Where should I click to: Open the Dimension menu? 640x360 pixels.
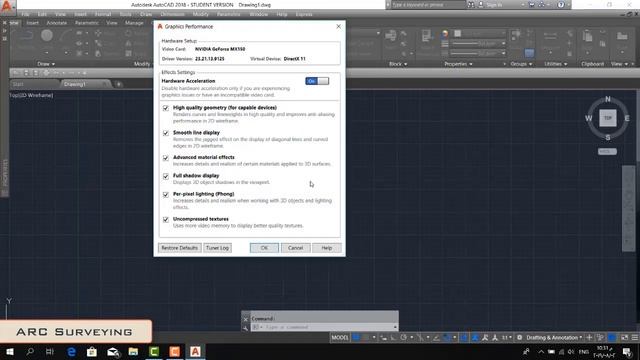click(172, 14)
